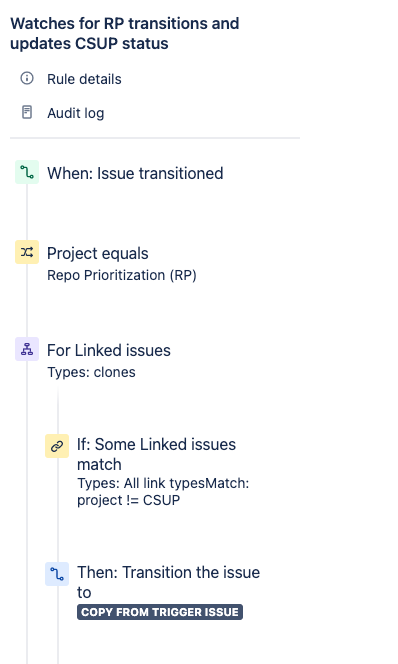398x664 pixels.
Task: Click the COPY FROM TRIGGER ISSUE badge
Action: (x=160, y=612)
